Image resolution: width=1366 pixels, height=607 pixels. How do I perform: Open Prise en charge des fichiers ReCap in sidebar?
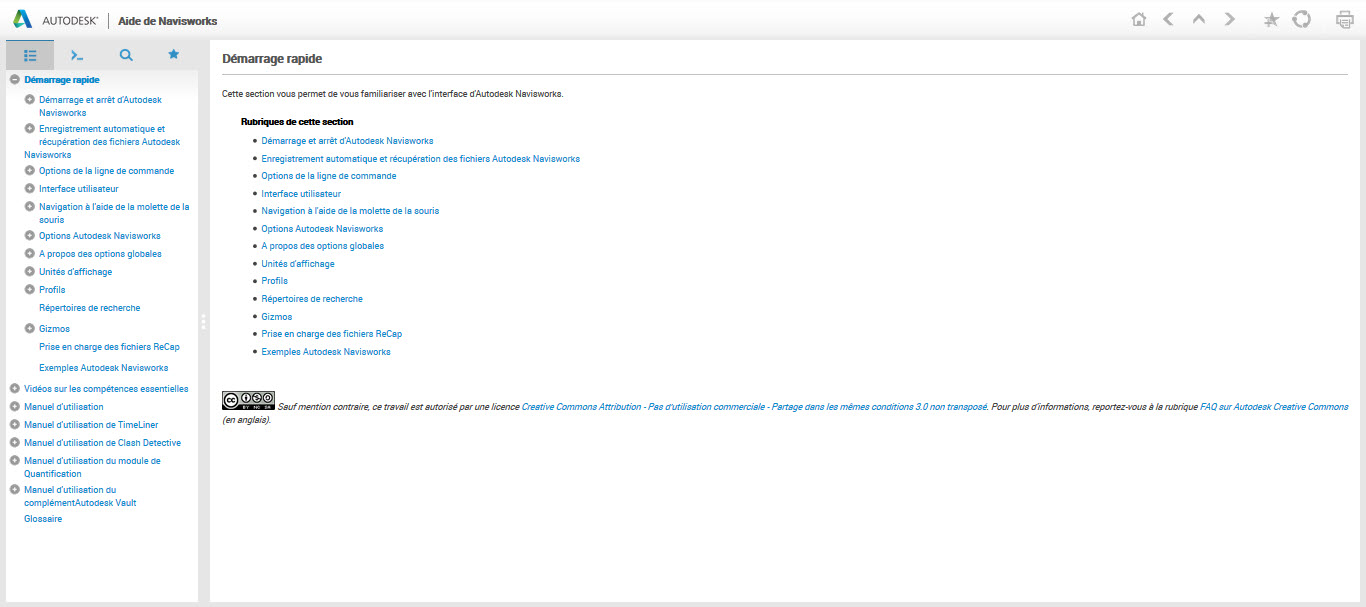point(109,347)
